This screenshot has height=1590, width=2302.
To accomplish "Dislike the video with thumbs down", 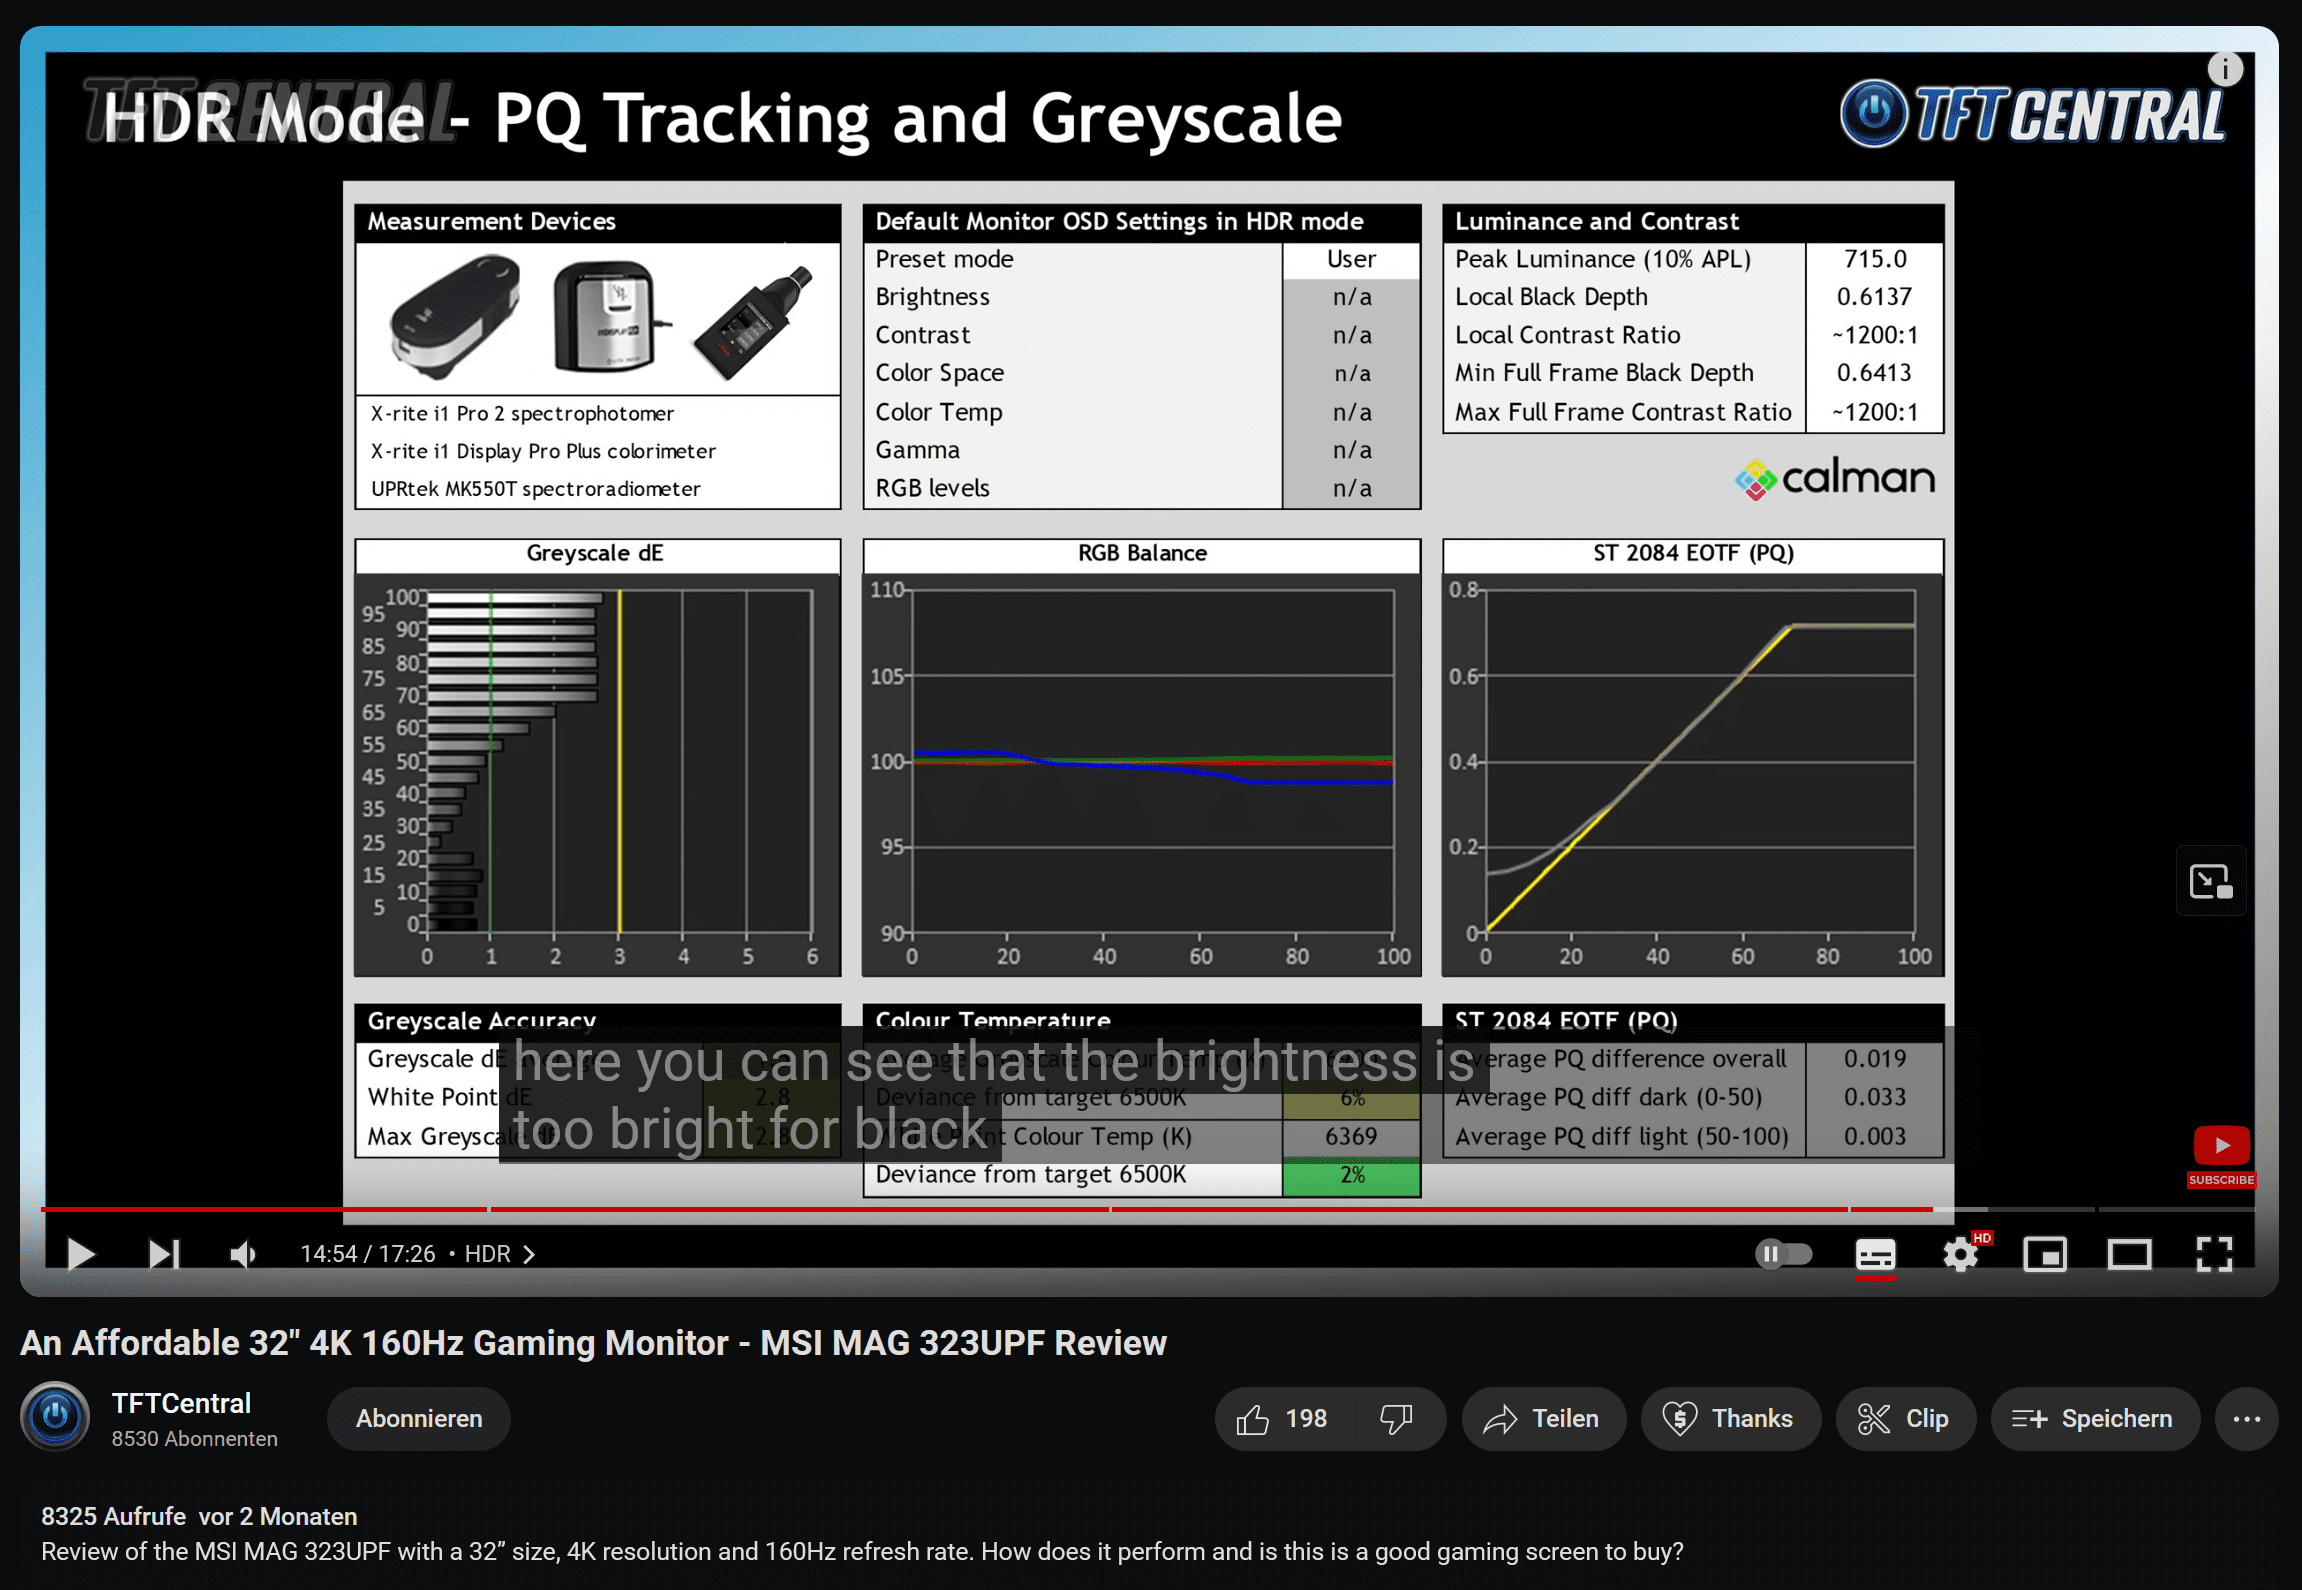I will (1397, 1418).
